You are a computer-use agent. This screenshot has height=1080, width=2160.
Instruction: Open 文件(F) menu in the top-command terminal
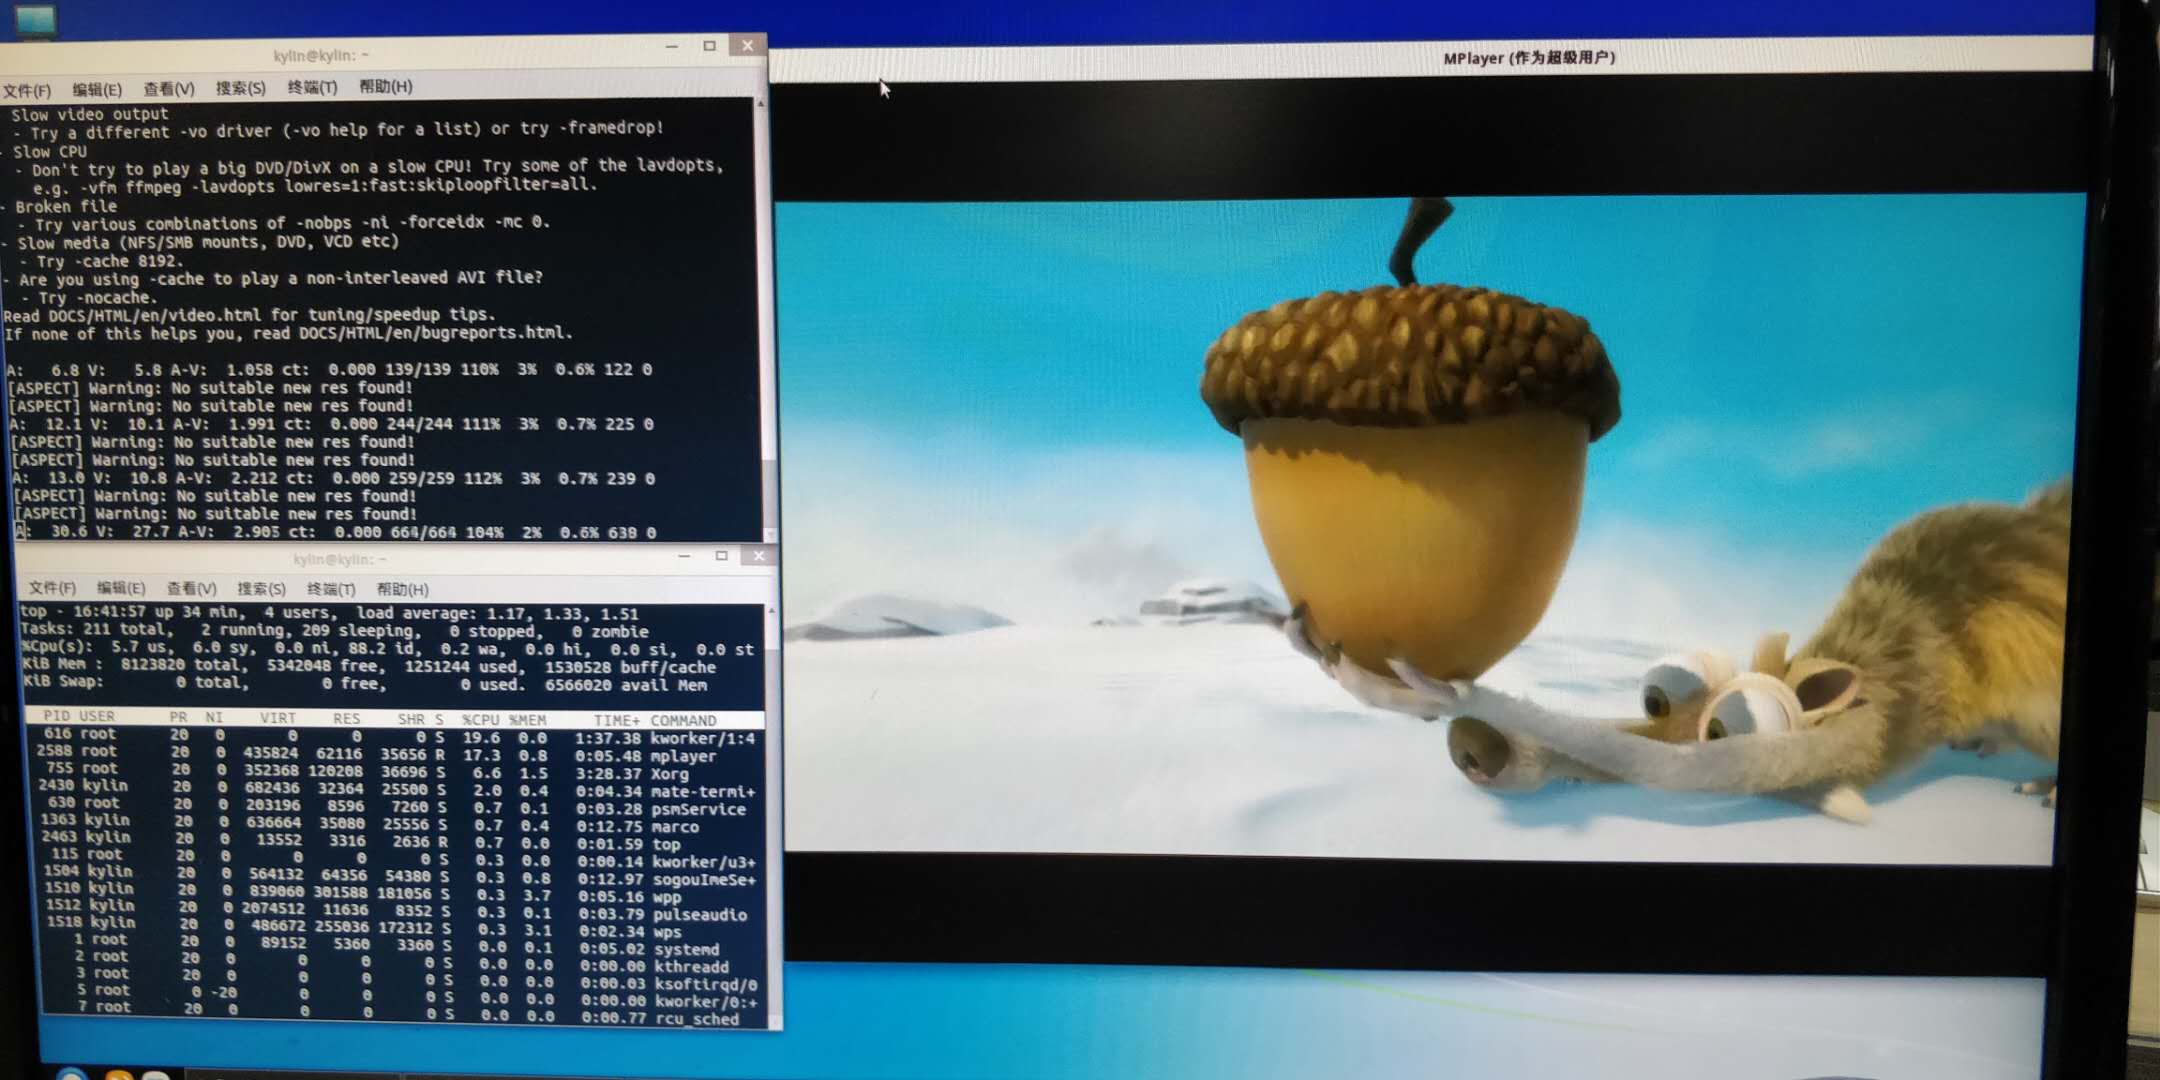(52, 588)
